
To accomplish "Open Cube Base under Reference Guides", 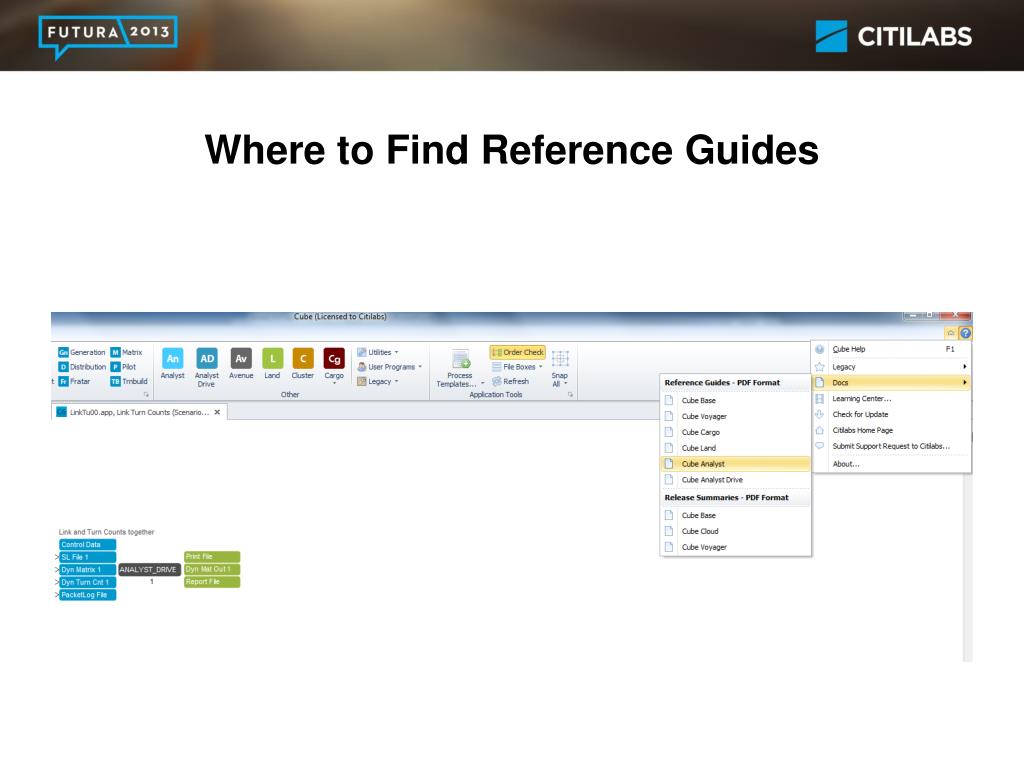I will 735,400.
